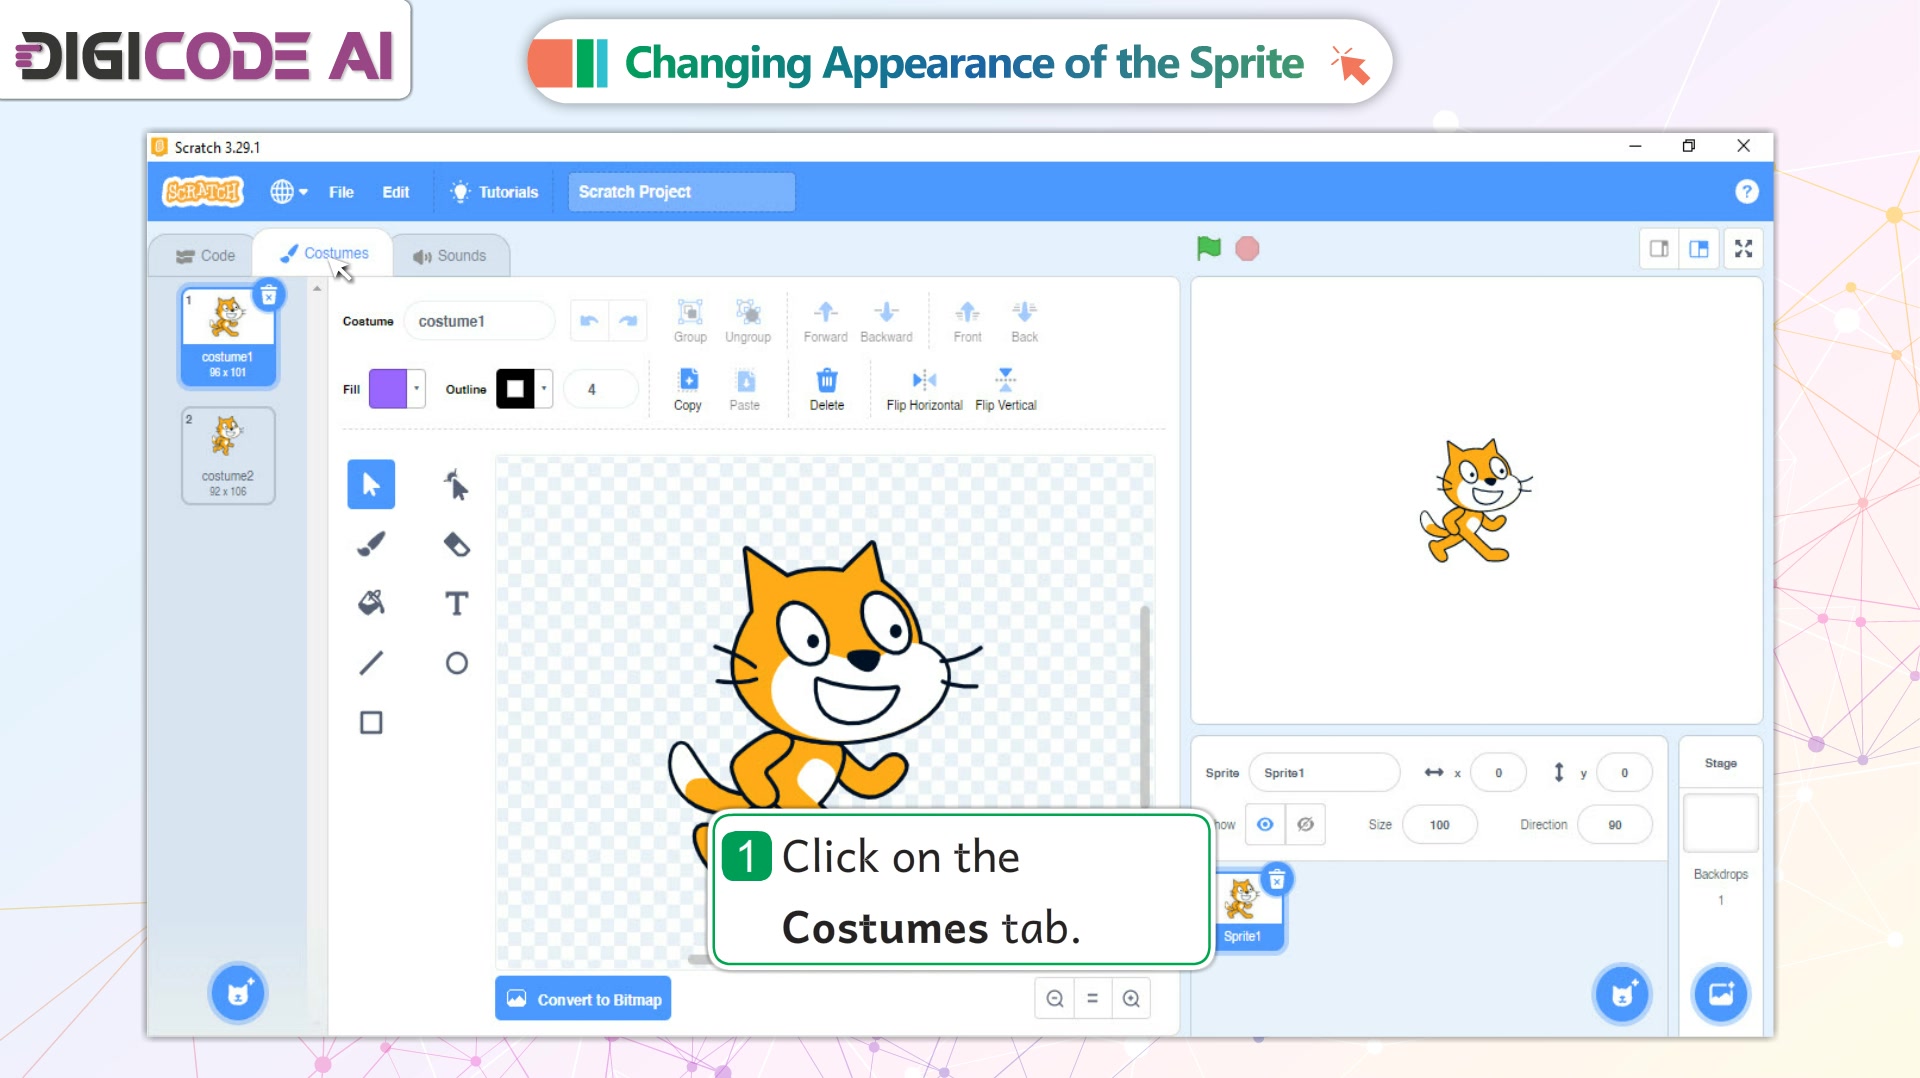Switch to small stage layout
The image size is (1920, 1078).
click(x=1659, y=249)
